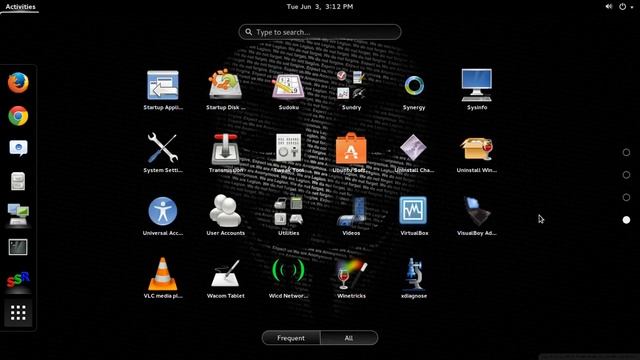Launch Transmission torrent client
This screenshot has width=640, height=360.
tap(225, 149)
